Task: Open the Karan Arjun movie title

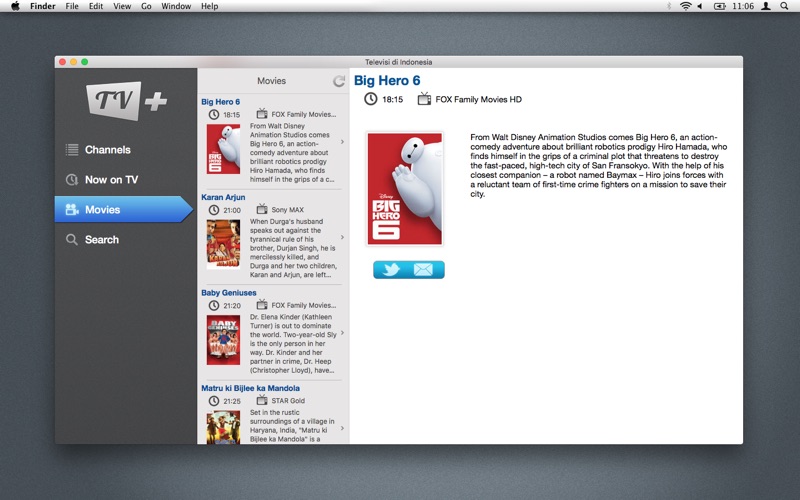Action: pyautogui.click(x=223, y=197)
